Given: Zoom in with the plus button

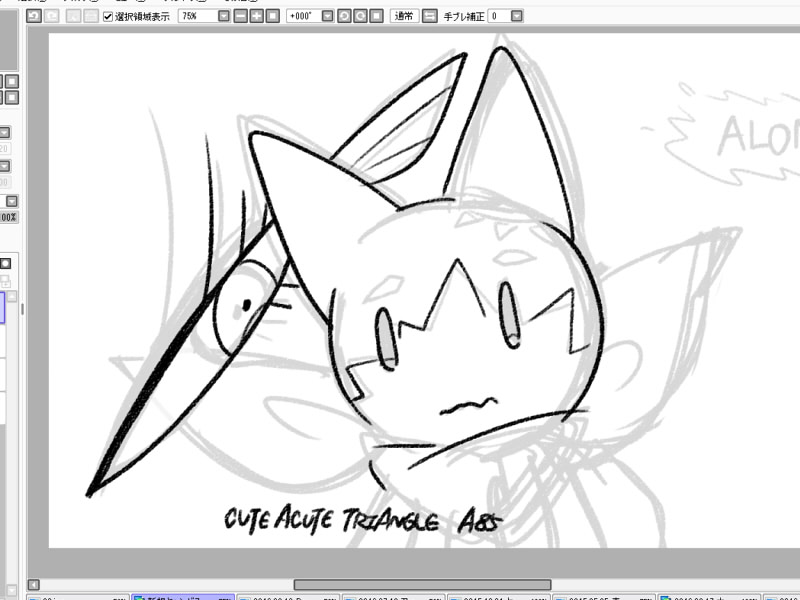Looking at the screenshot, I should [257, 16].
